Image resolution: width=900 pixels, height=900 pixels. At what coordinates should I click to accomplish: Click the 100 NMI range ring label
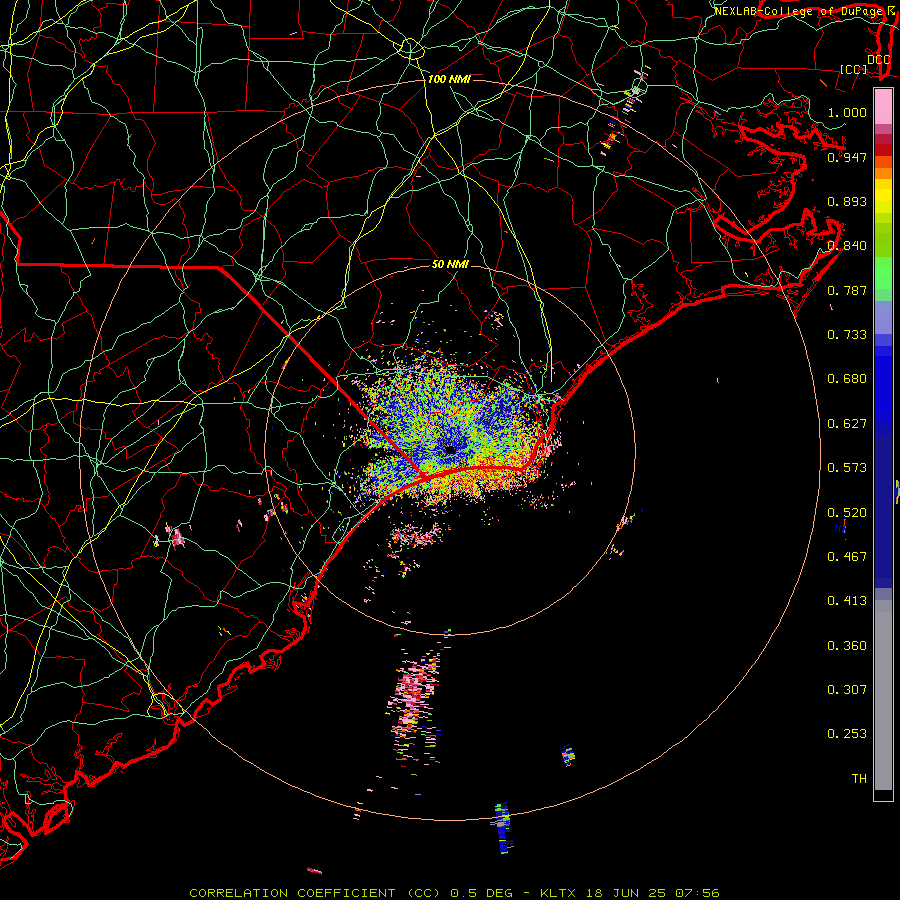click(x=449, y=79)
